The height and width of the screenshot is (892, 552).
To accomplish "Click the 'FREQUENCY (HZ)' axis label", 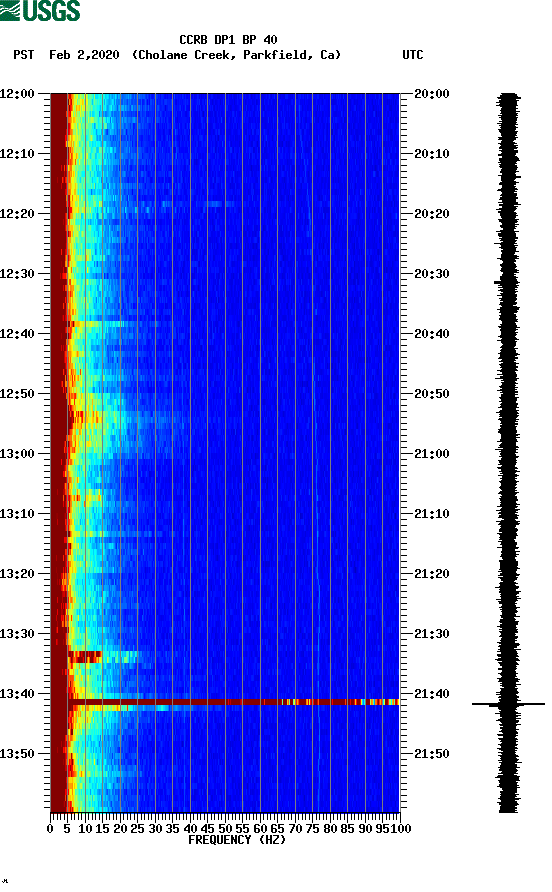I will coord(237,840).
